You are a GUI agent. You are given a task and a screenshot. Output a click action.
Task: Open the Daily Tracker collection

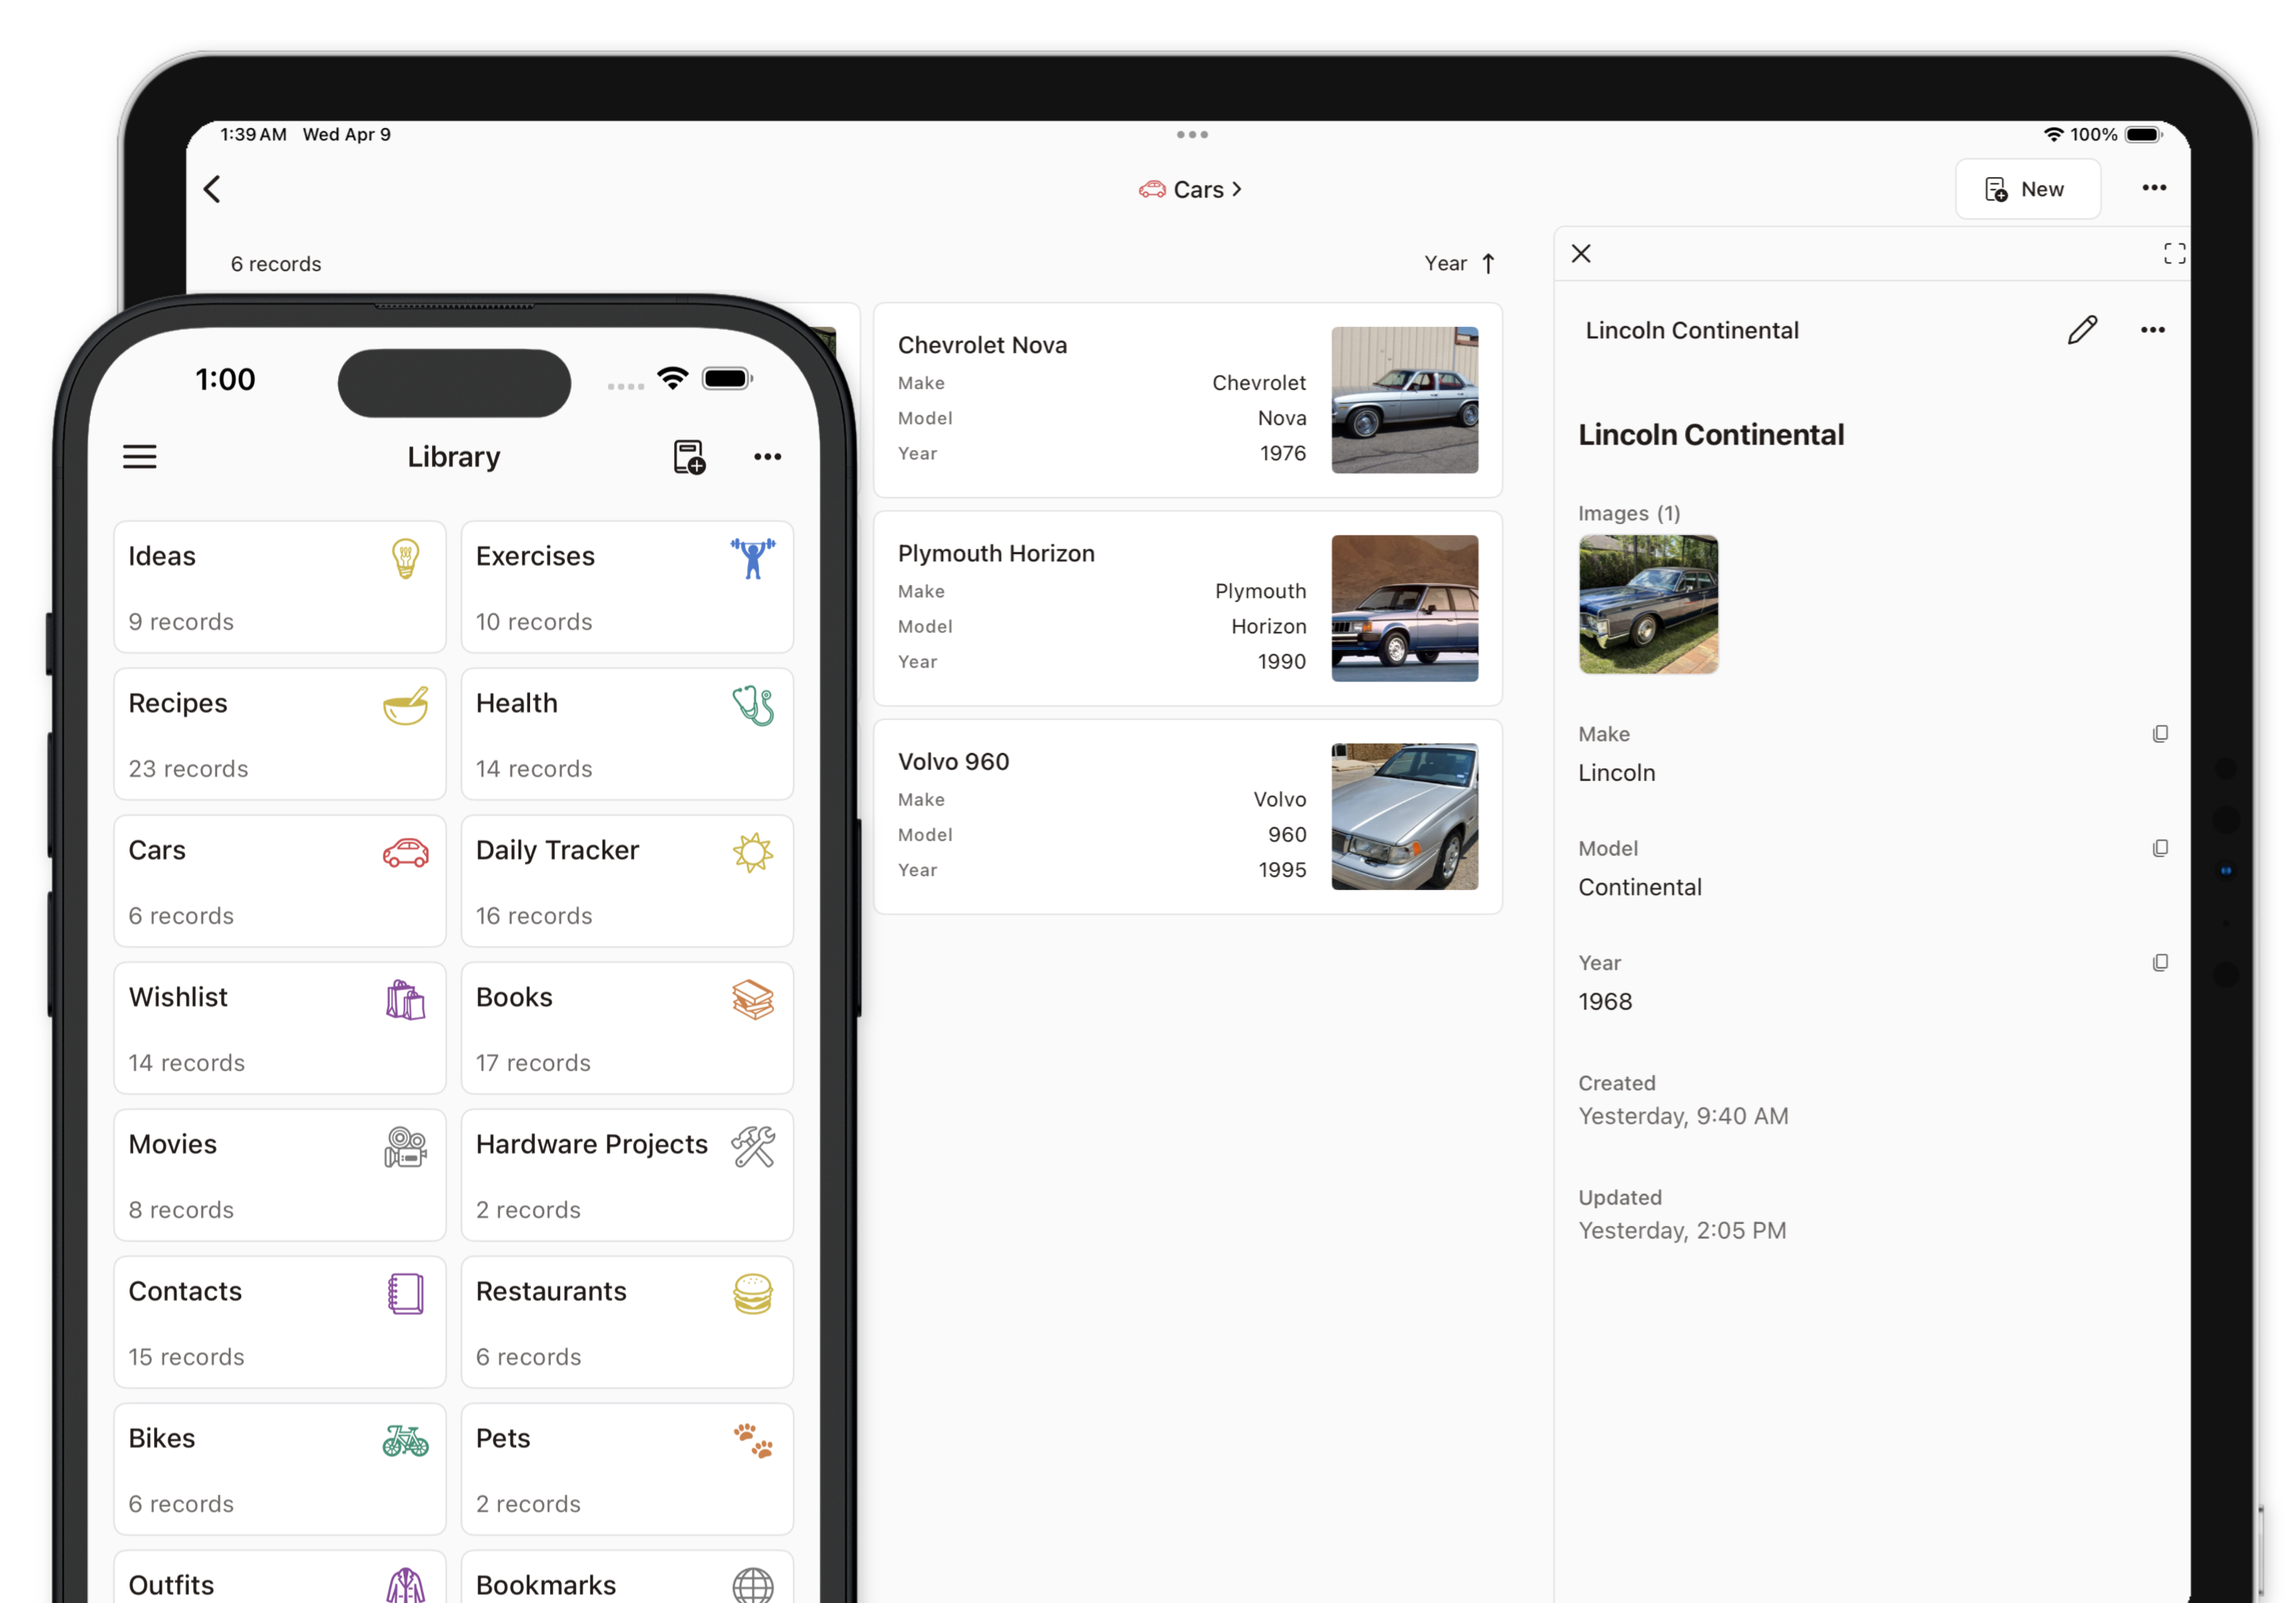pos(627,881)
